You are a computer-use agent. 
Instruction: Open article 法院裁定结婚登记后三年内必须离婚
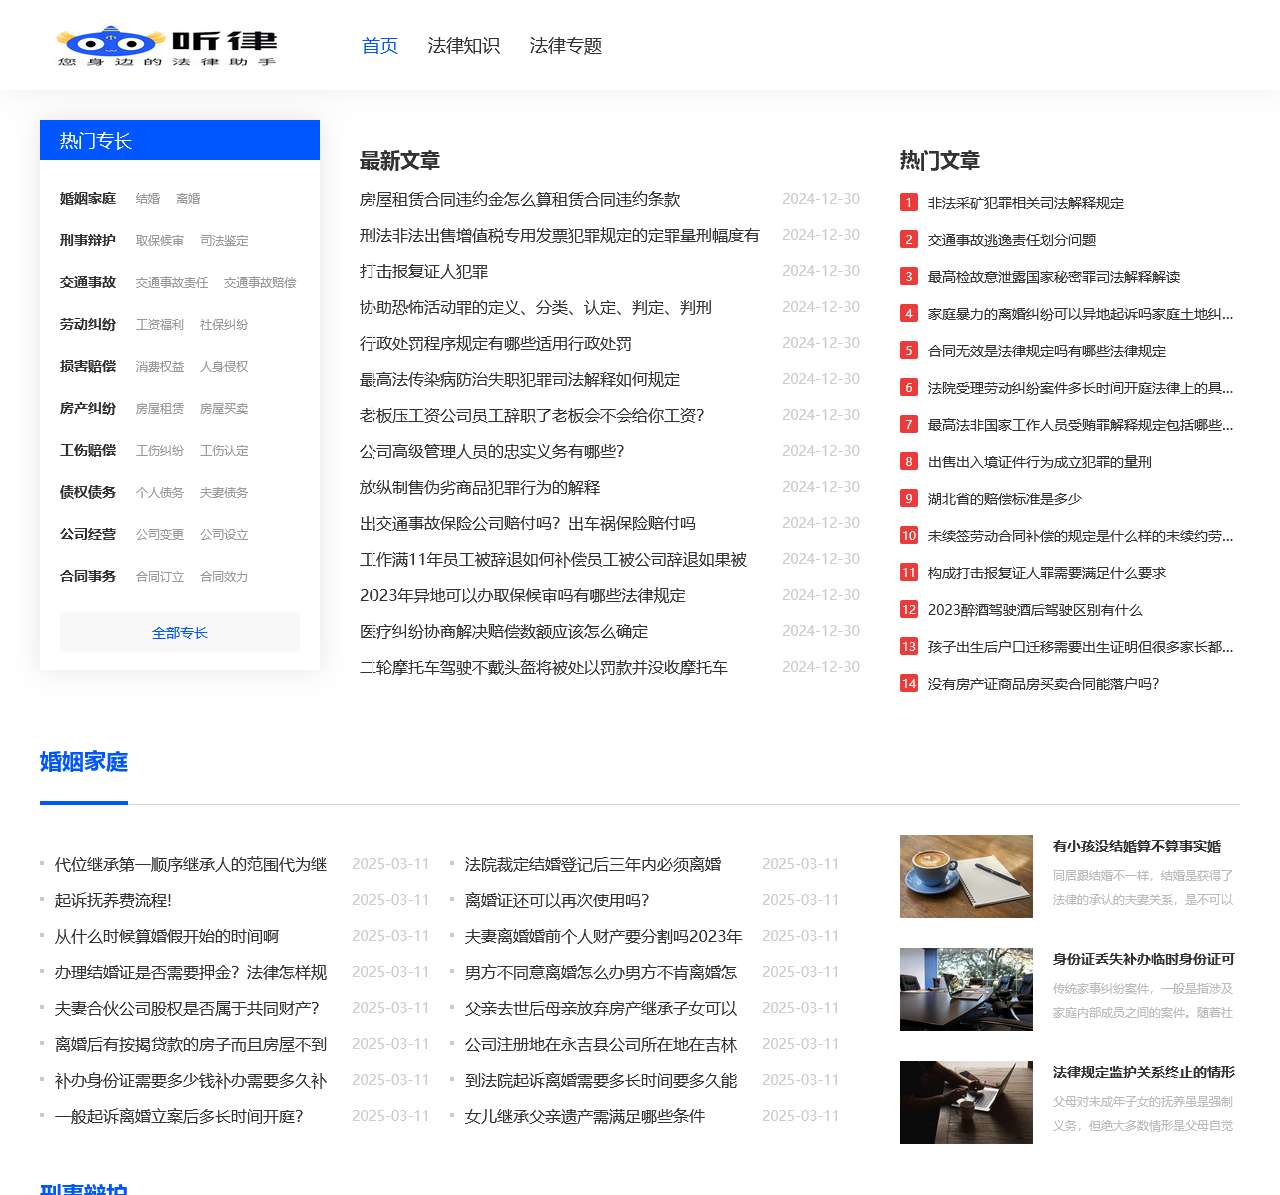593,865
